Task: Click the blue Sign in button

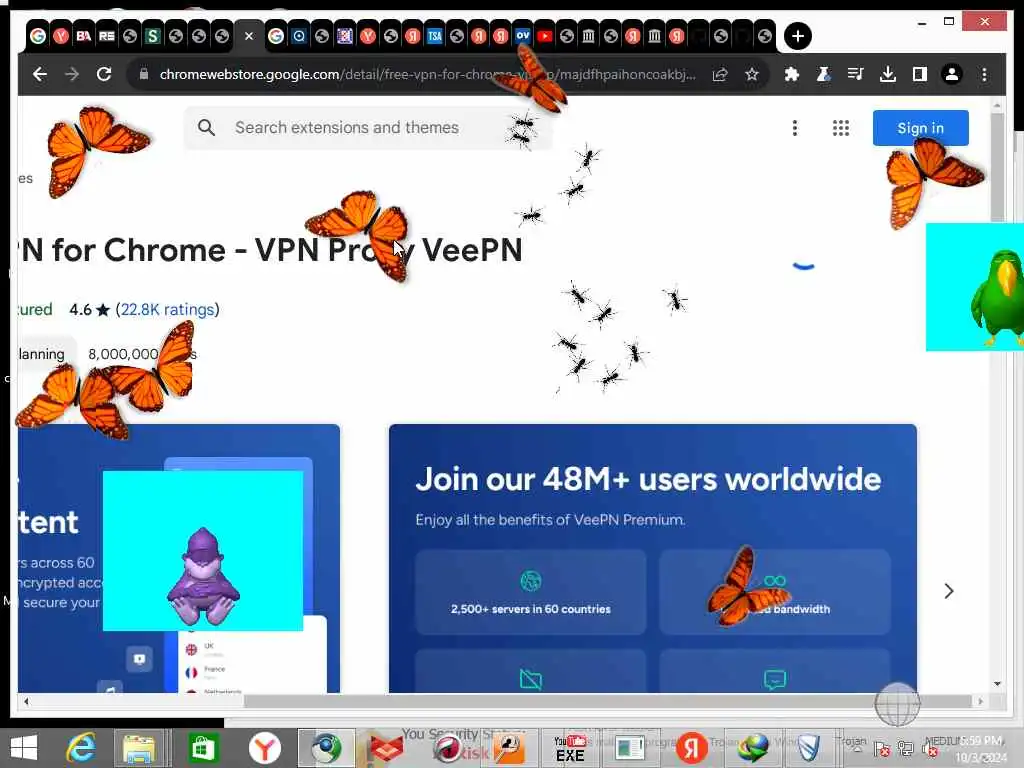Action: coord(920,128)
